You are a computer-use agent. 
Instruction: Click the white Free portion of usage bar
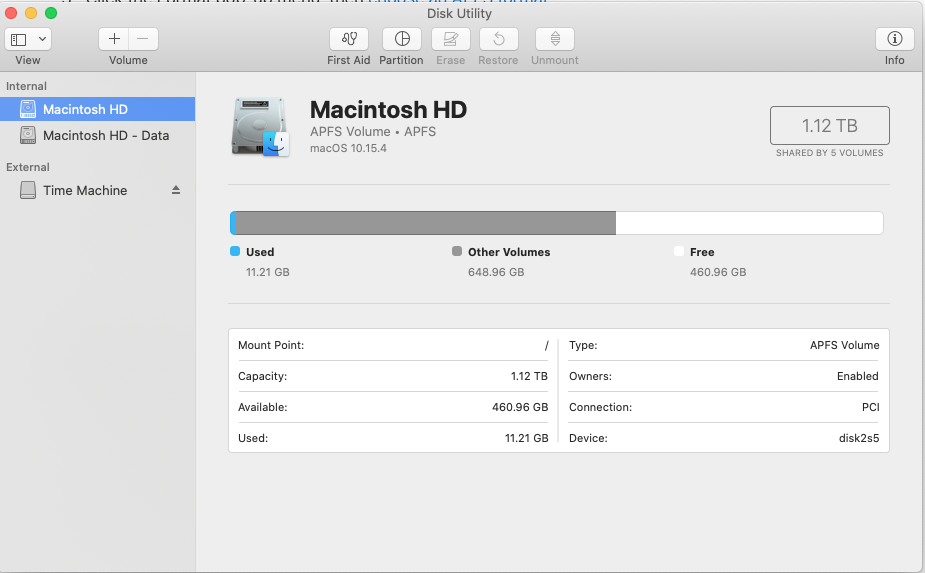[749, 223]
